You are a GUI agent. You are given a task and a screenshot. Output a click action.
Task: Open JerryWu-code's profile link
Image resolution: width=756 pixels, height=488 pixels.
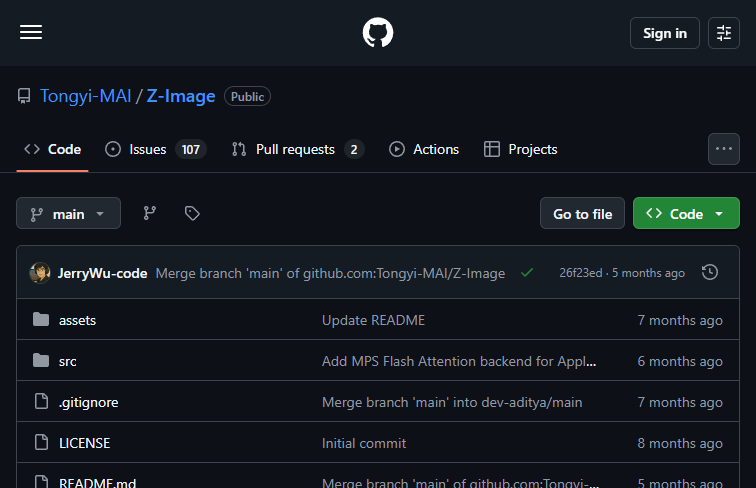[102, 273]
